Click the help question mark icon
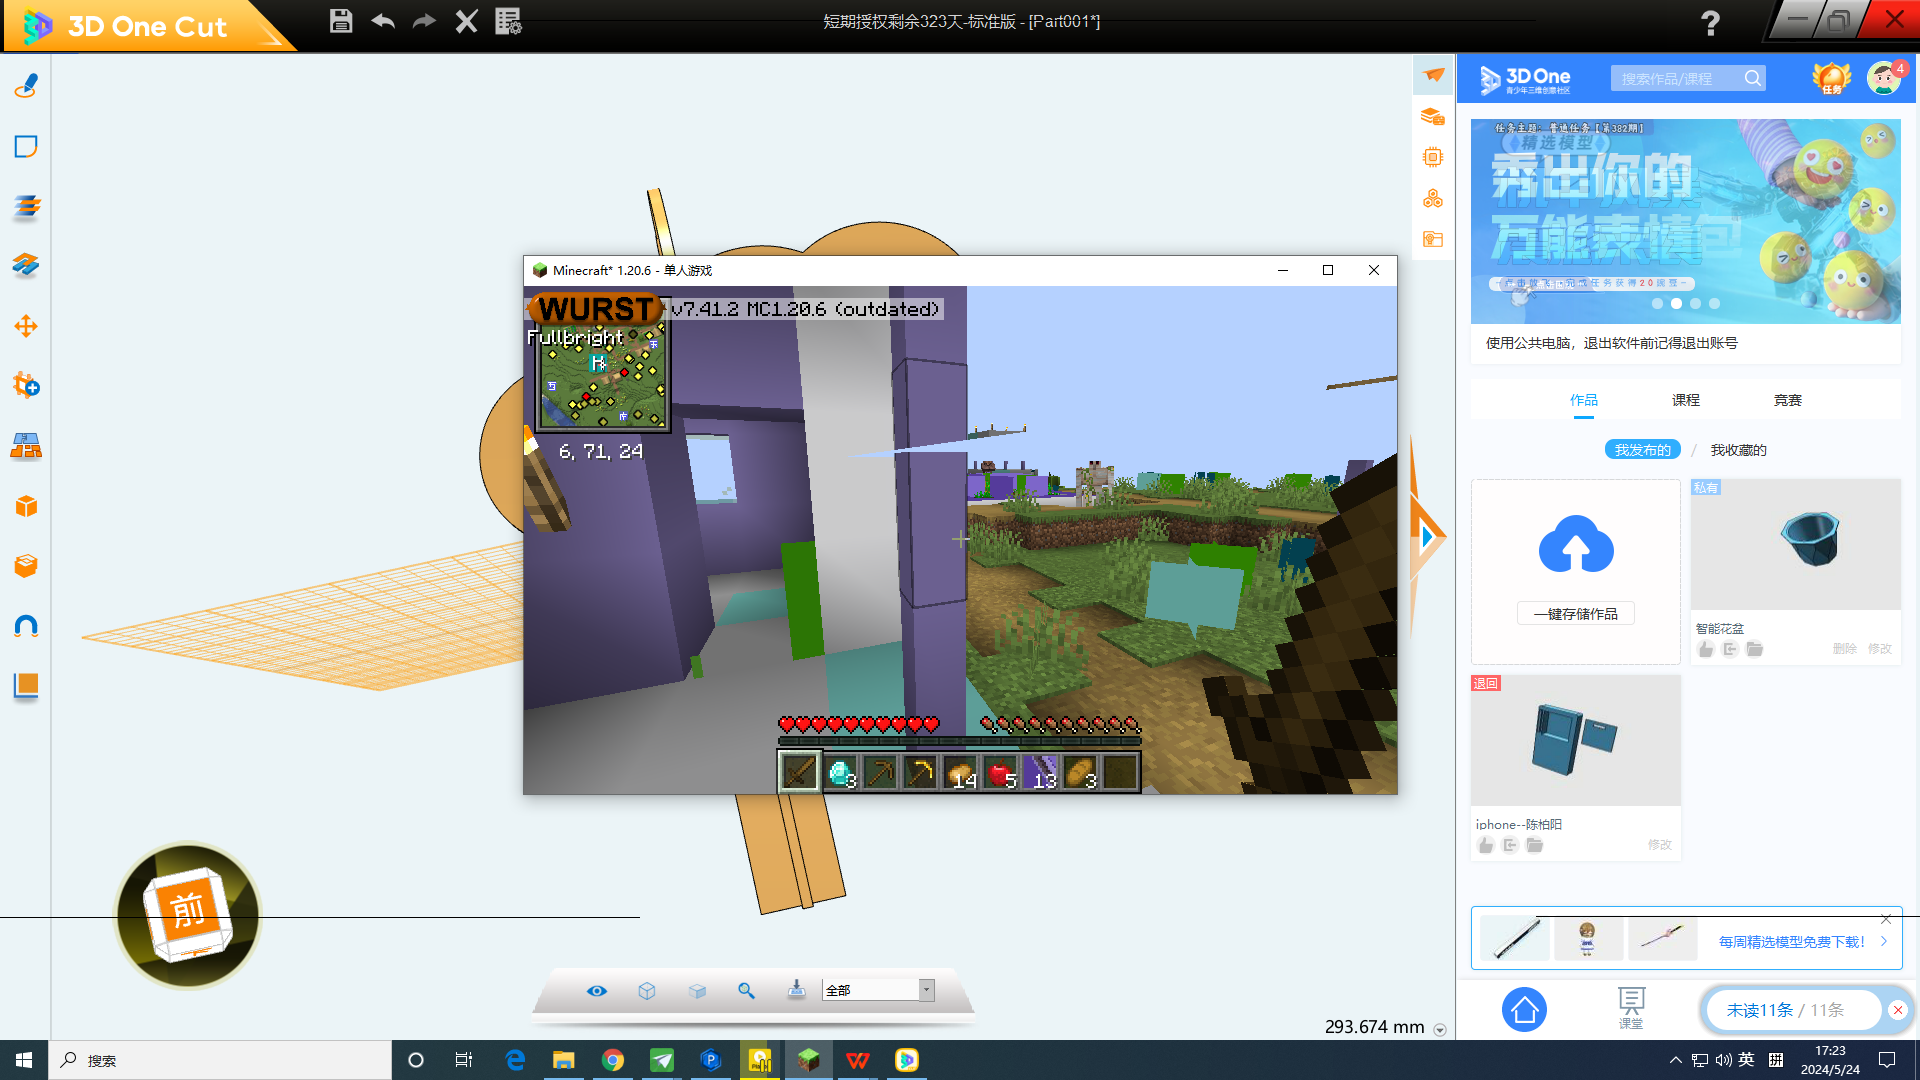Screen dimensions: 1920x1080 [x=1710, y=22]
